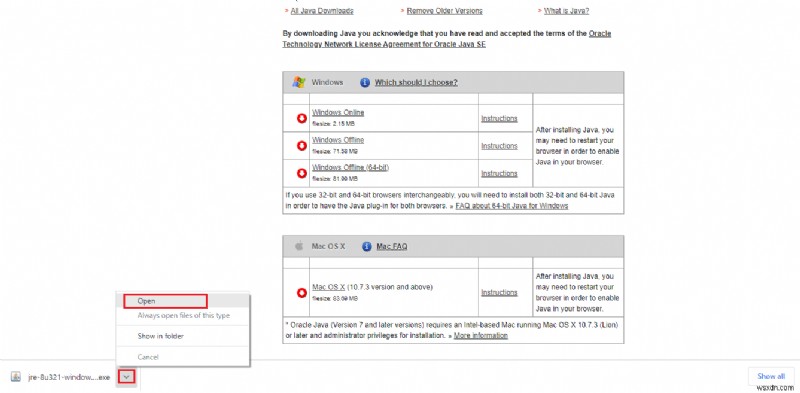Open Instructions link for Windows Offline 71 MB row
800x393 pixels.
tap(499, 146)
